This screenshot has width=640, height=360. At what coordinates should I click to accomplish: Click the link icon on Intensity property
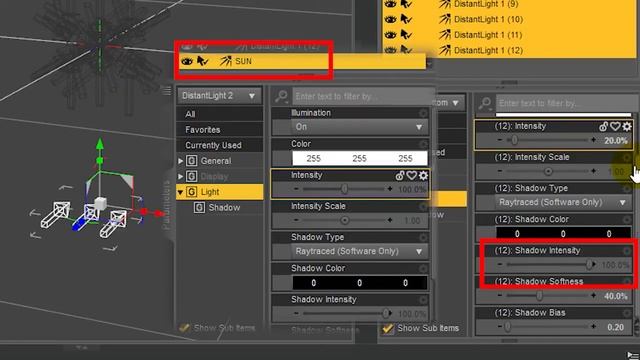(400, 176)
